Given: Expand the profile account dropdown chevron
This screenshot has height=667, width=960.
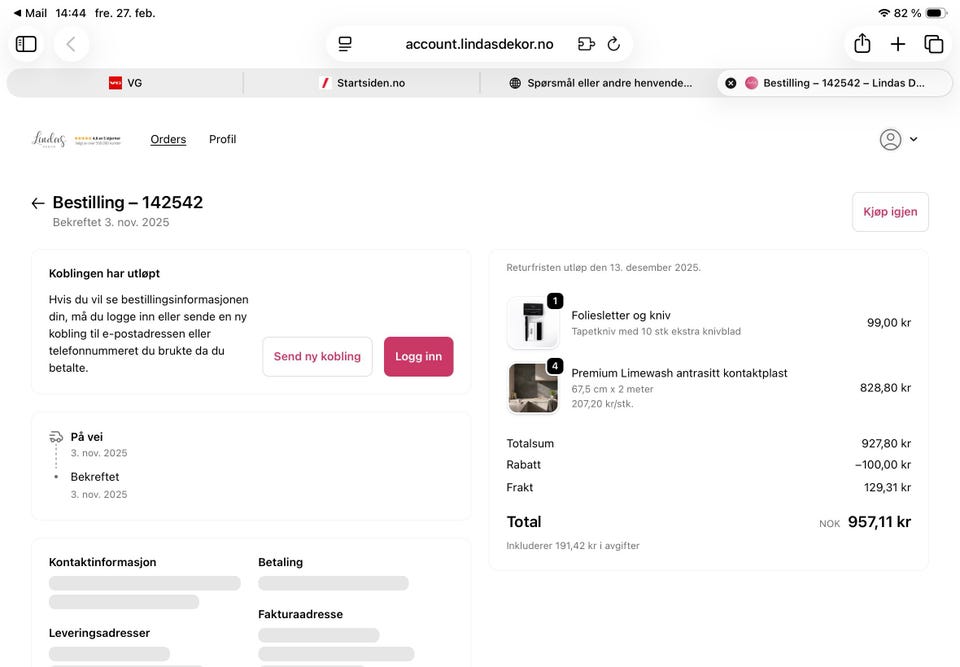Looking at the screenshot, I should tap(913, 139).
